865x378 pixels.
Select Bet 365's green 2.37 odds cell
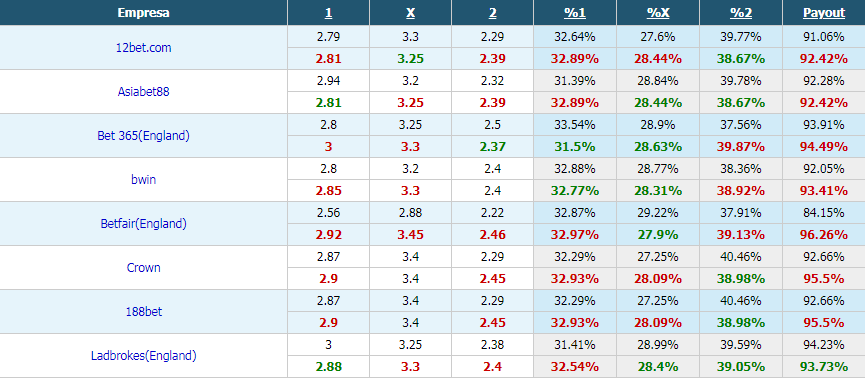(x=493, y=147)
